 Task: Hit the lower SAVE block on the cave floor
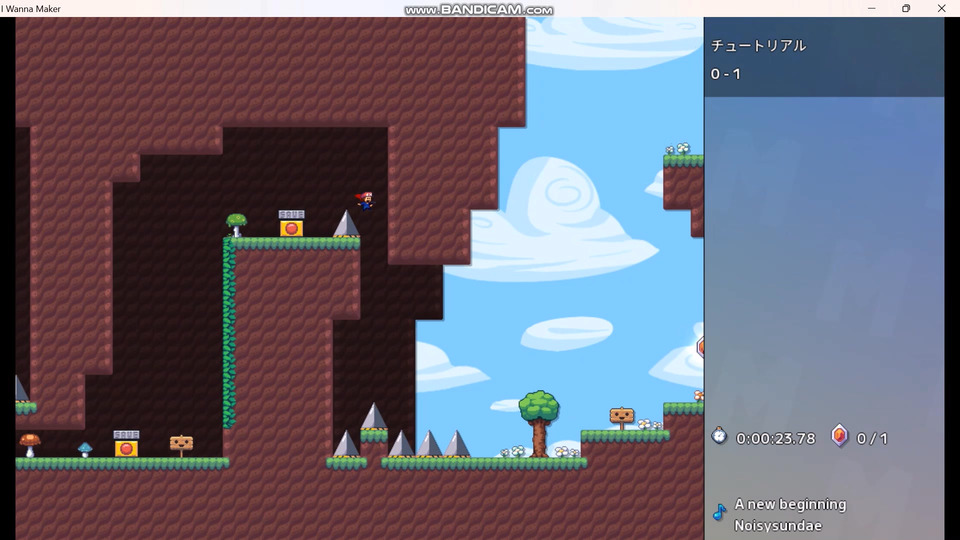[x=126, y=444]
